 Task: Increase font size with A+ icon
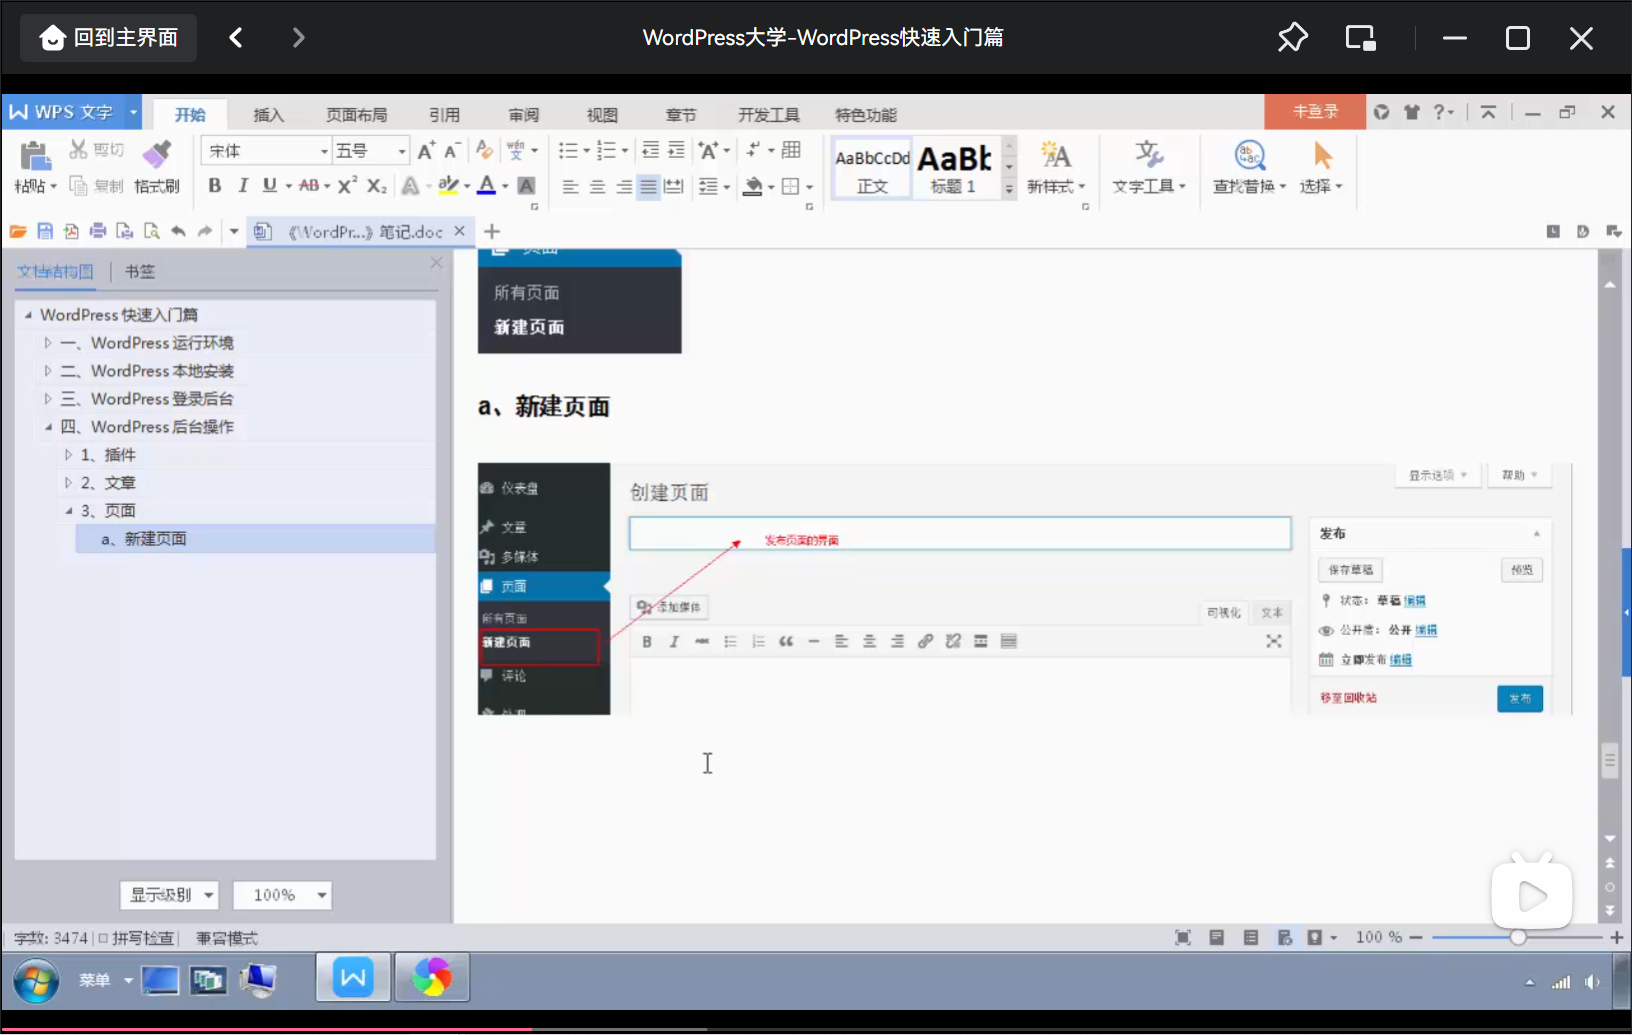coord(426,150)
